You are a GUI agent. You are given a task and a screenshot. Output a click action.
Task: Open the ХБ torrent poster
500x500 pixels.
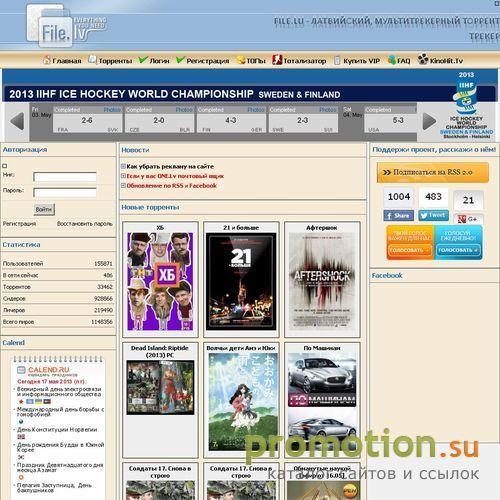[160, 282]
